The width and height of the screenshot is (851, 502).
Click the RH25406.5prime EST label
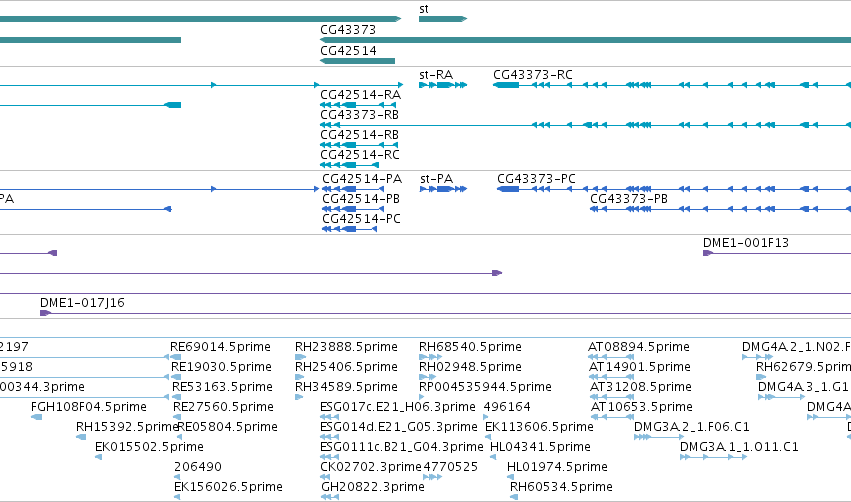point(346,367)
